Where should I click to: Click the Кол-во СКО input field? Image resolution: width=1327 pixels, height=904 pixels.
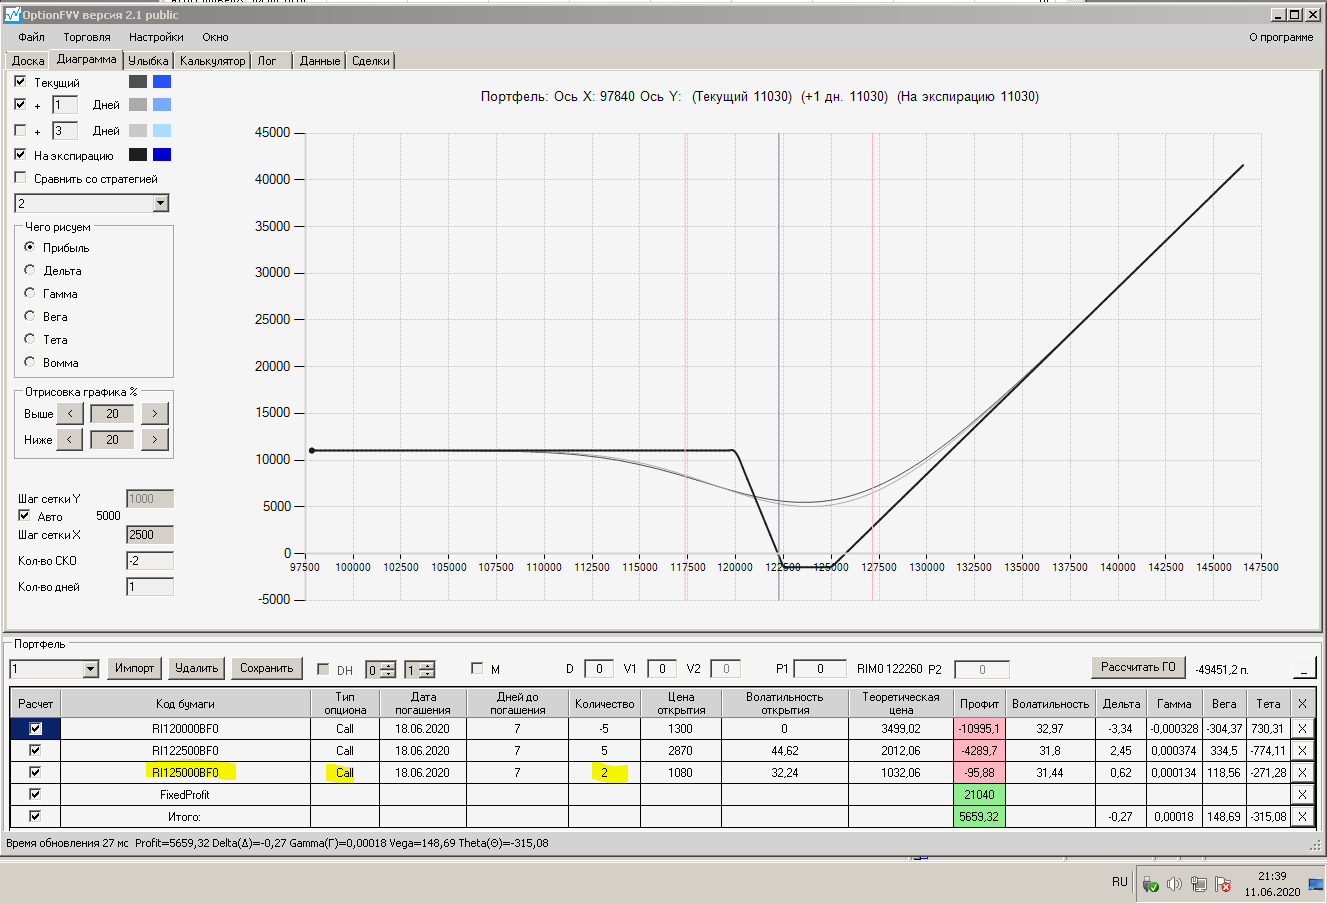(150, 561)
